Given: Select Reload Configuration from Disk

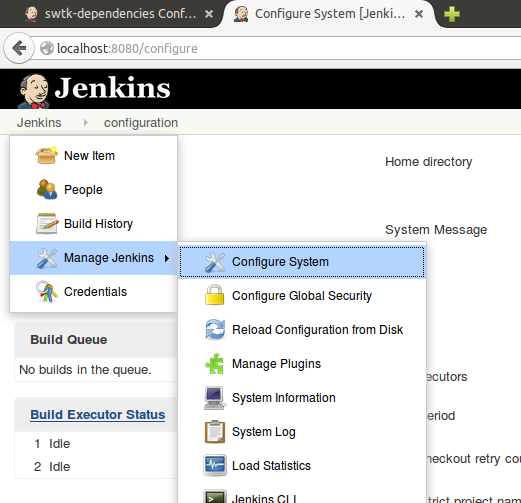Looking at the screenshot, I should tap(302, 330).
